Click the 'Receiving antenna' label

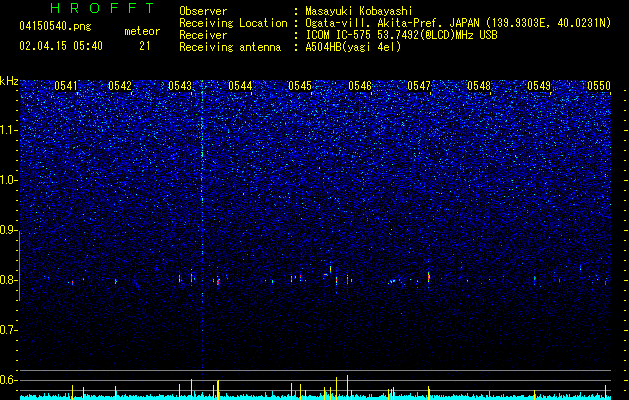coord(230,47)
